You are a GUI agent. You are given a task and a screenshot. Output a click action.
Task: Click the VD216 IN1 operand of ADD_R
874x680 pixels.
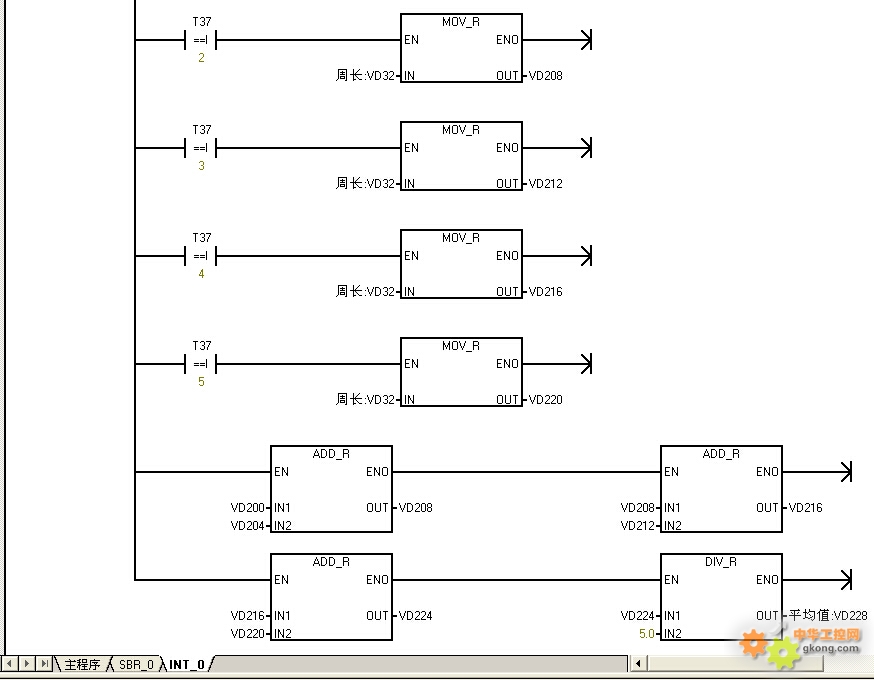[247, 616]
